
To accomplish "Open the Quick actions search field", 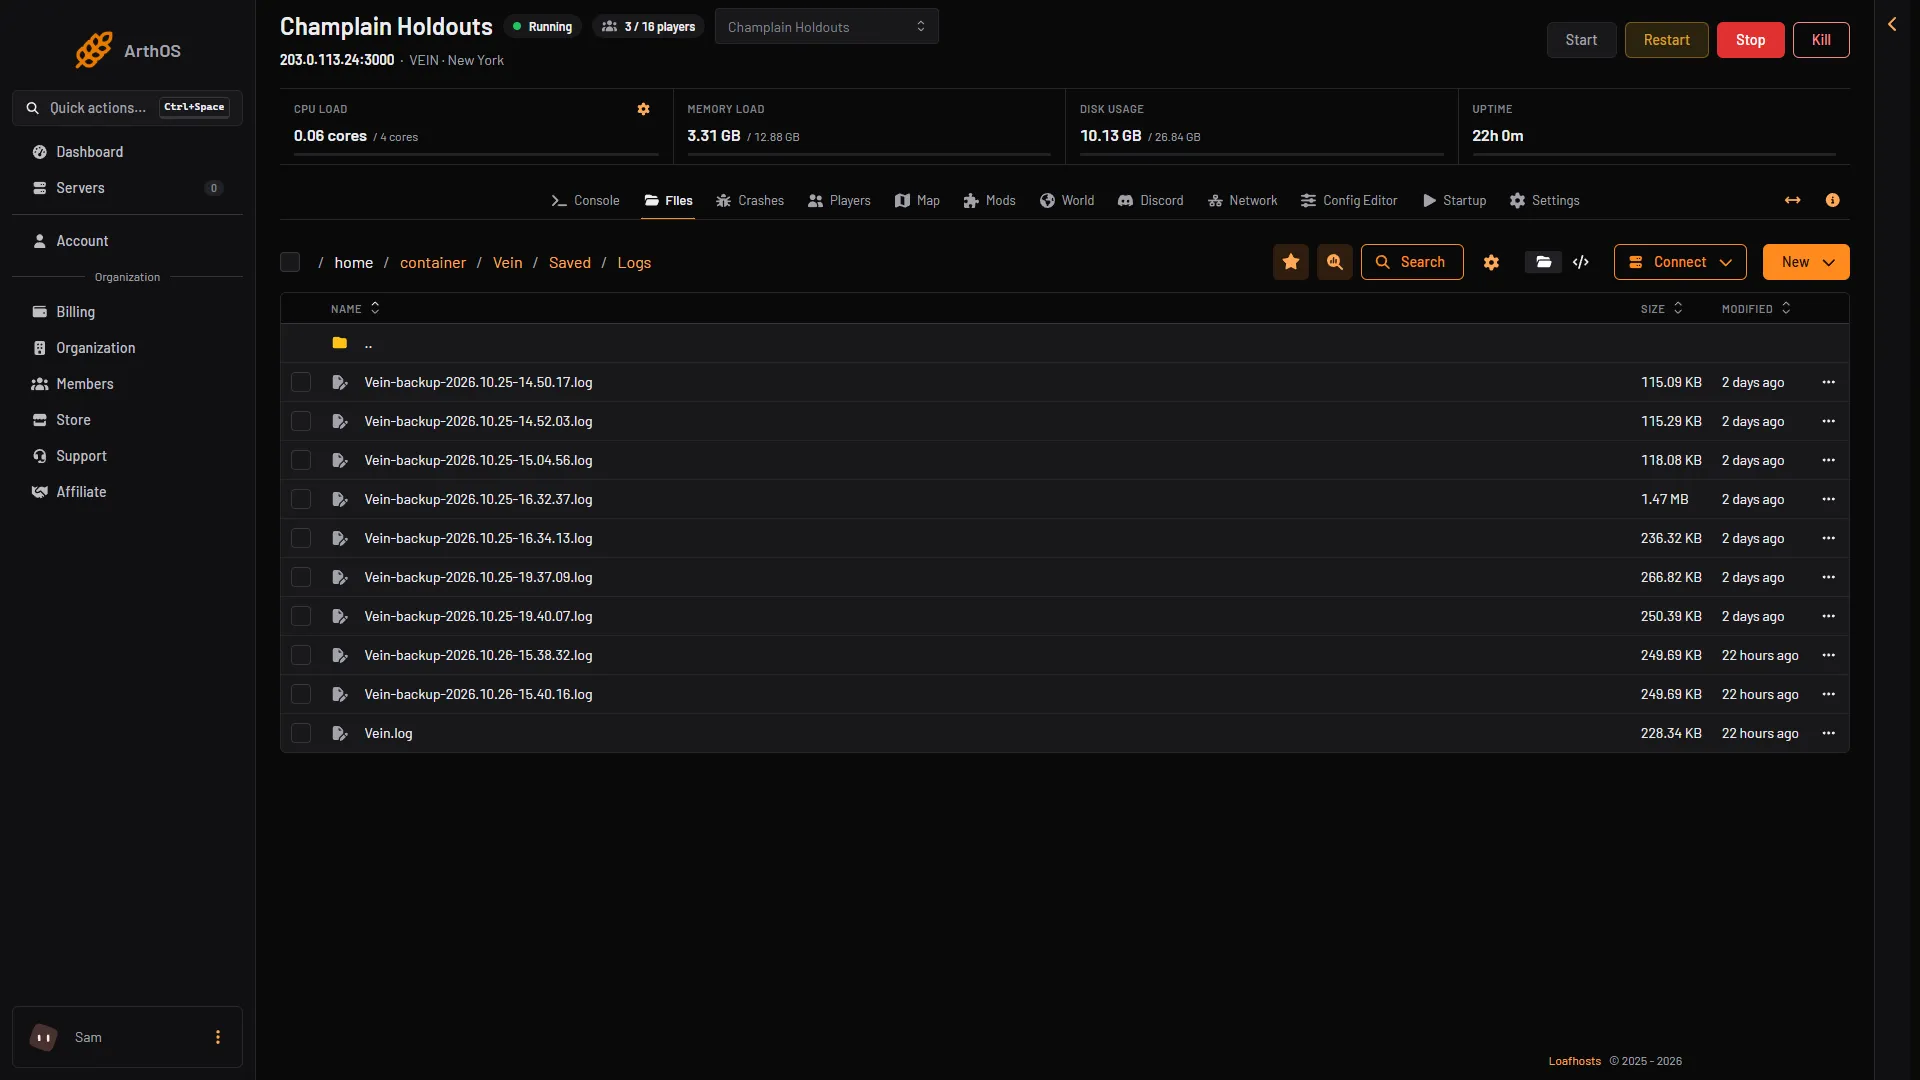I will pyautogui.click(x=127, y=108).
